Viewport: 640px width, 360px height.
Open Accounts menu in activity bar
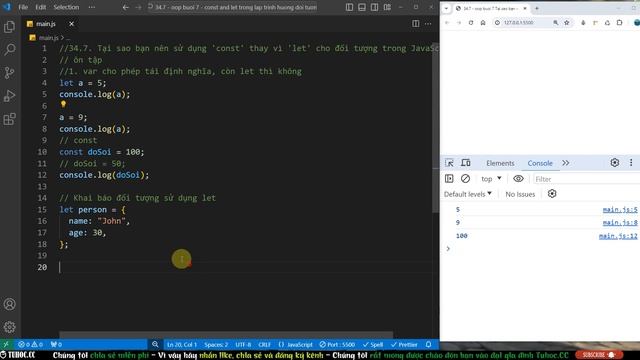pos(9,304)
